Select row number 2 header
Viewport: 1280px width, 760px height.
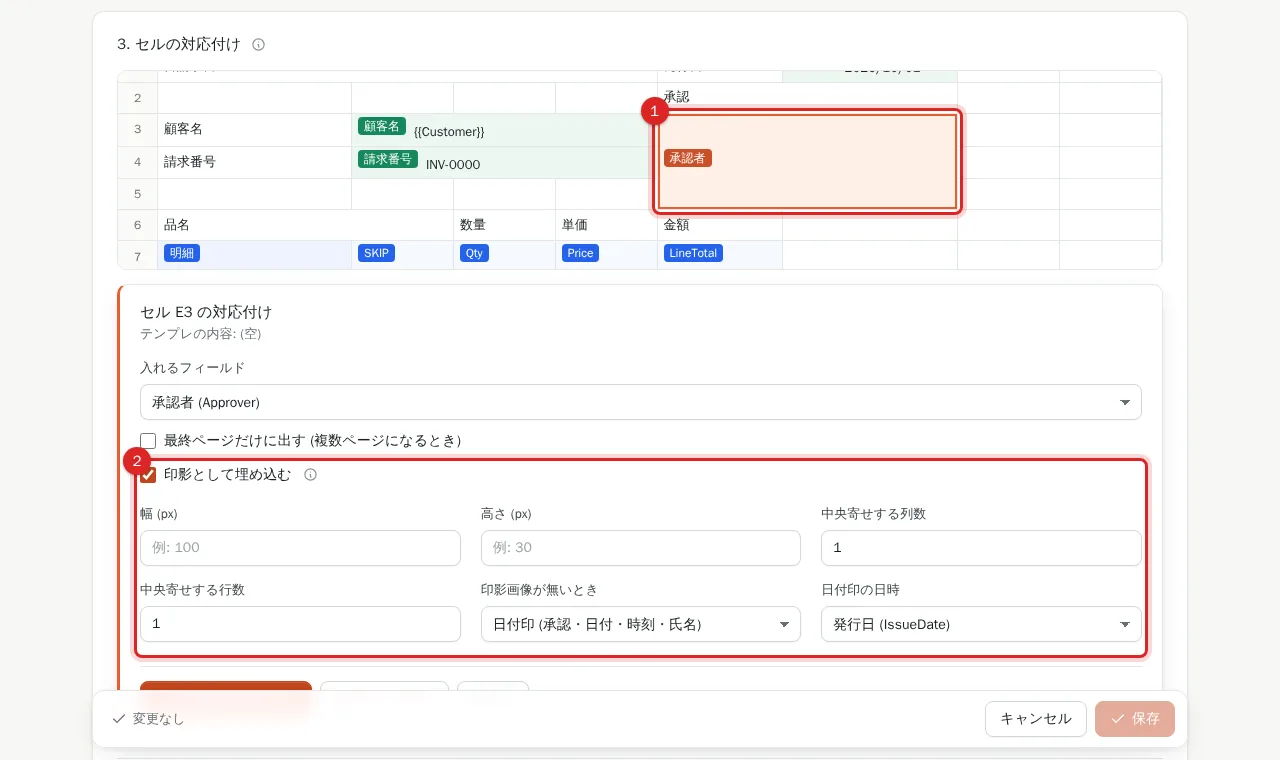point(138,98)
